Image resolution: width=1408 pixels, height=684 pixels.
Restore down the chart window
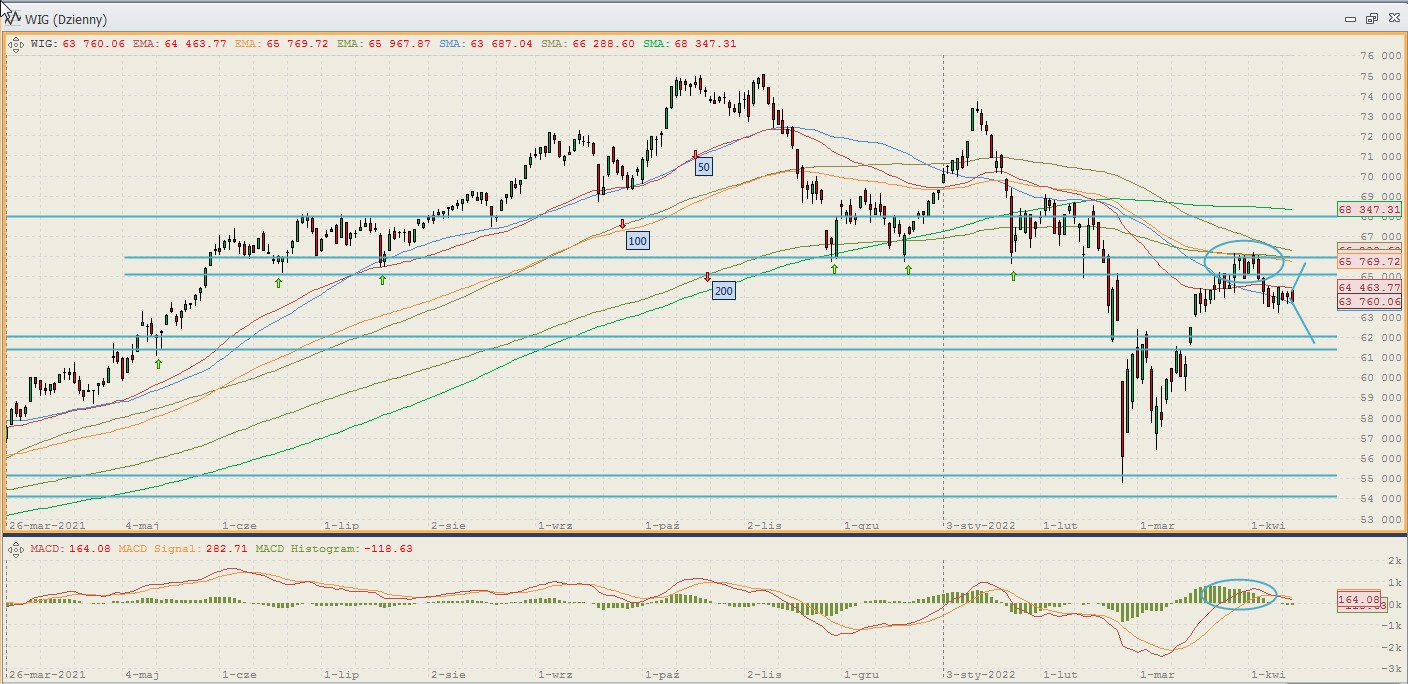[x=1371, y=19]
